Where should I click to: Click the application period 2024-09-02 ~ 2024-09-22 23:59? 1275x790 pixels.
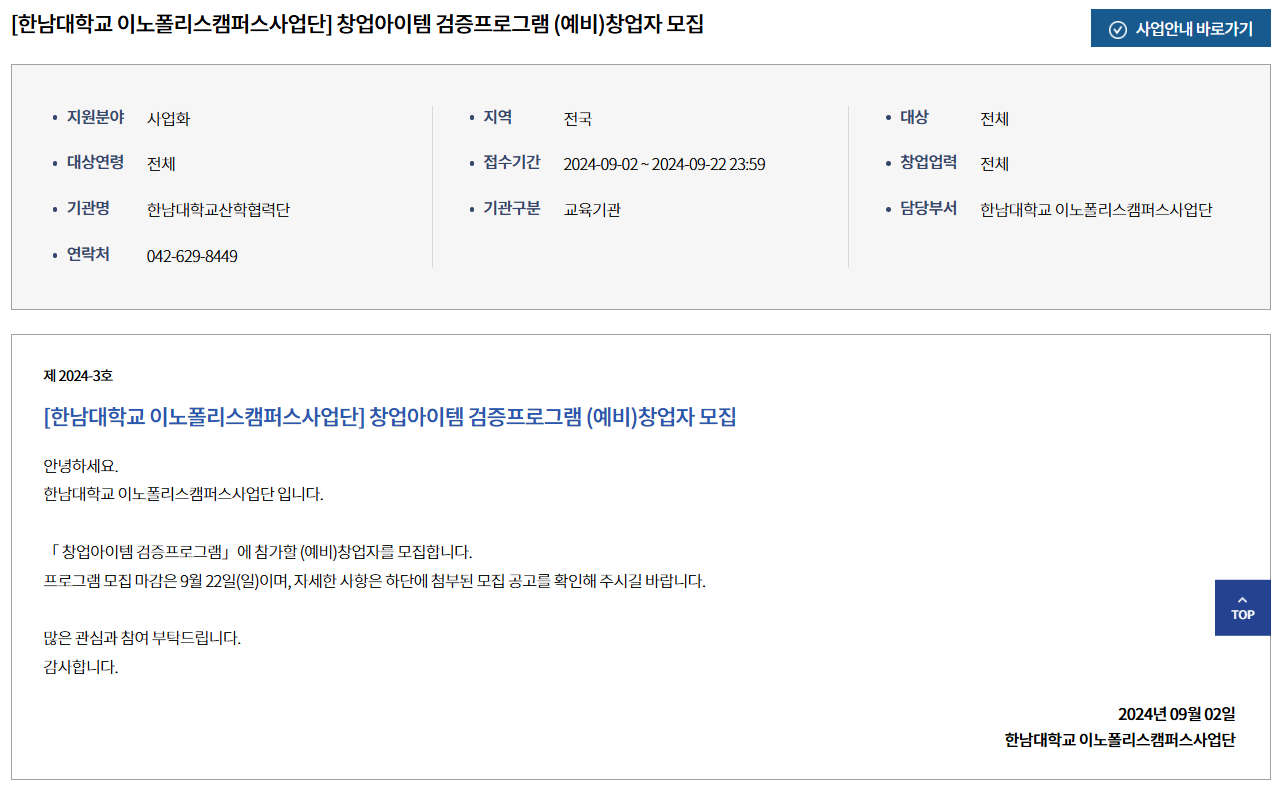click(665, 164)
